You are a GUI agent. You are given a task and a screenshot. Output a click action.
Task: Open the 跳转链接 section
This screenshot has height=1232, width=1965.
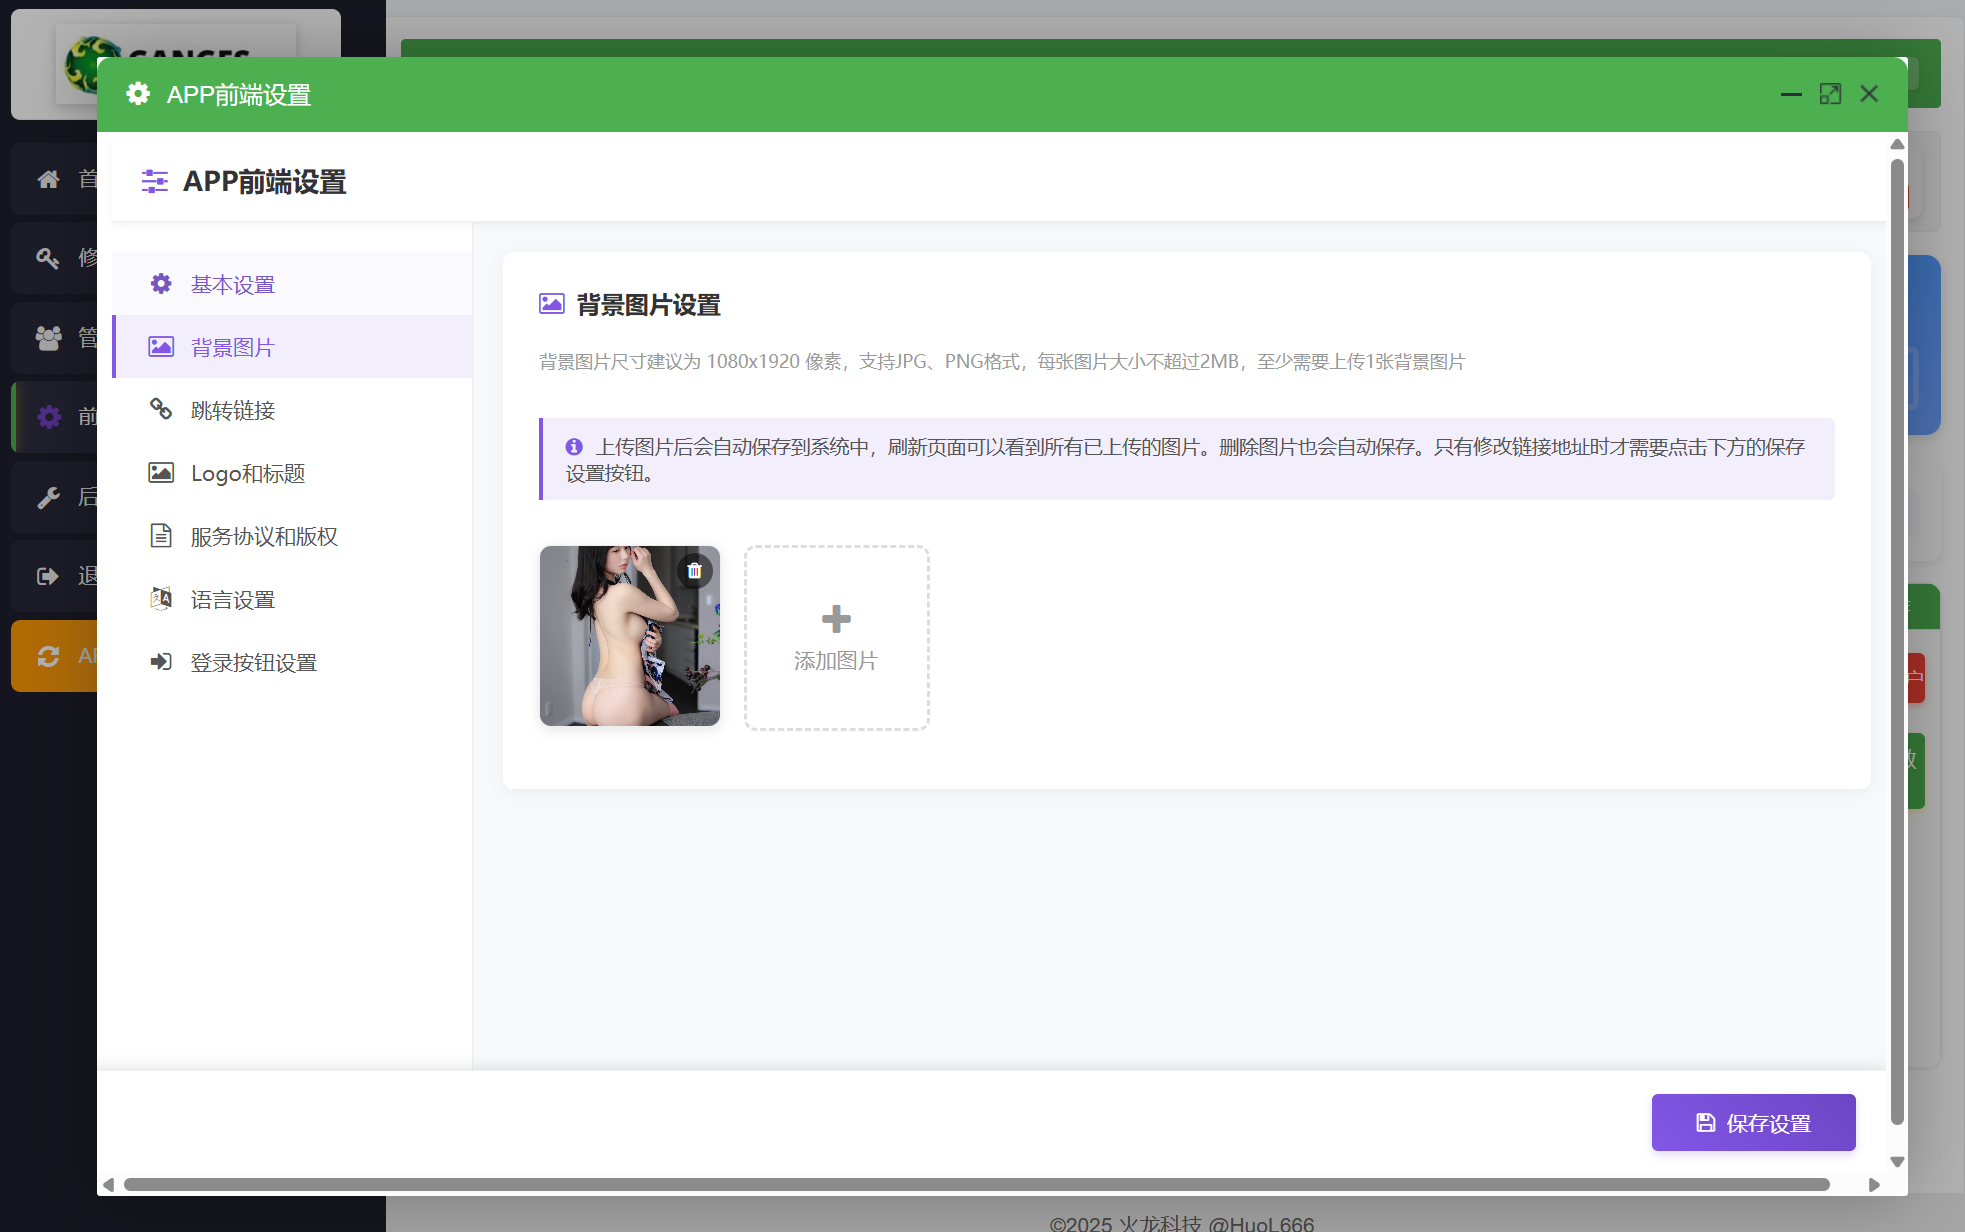point(233,411)
